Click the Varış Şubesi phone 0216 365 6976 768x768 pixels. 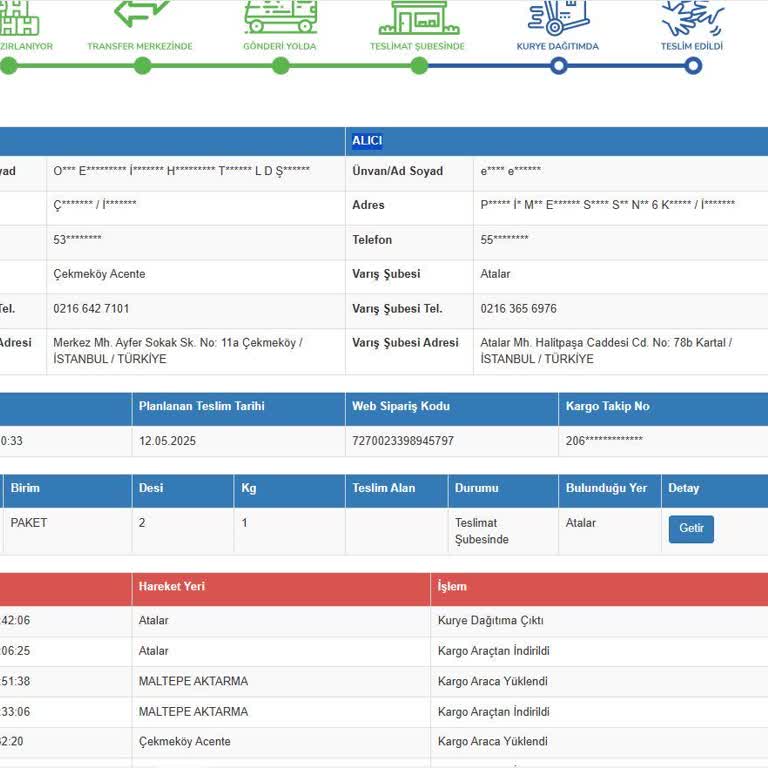point(518,309)
